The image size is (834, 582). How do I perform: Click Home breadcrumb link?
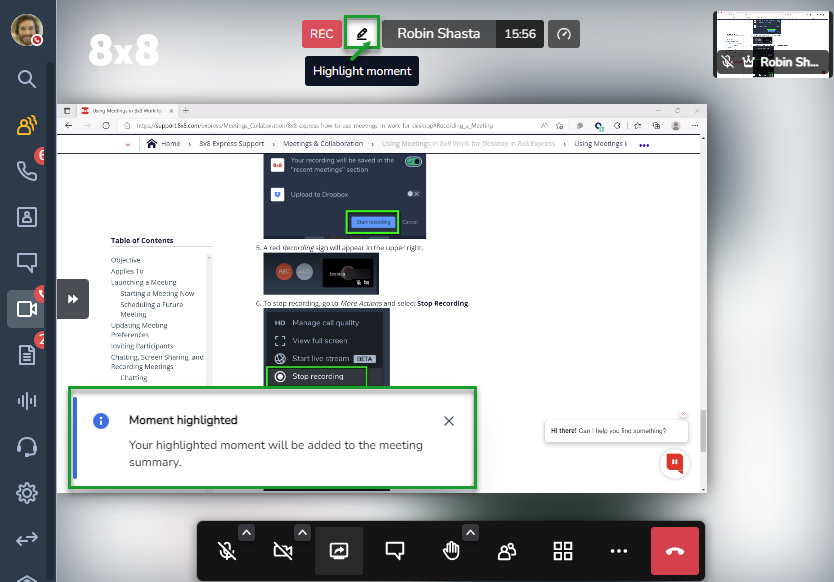click(x=171, y=144)
